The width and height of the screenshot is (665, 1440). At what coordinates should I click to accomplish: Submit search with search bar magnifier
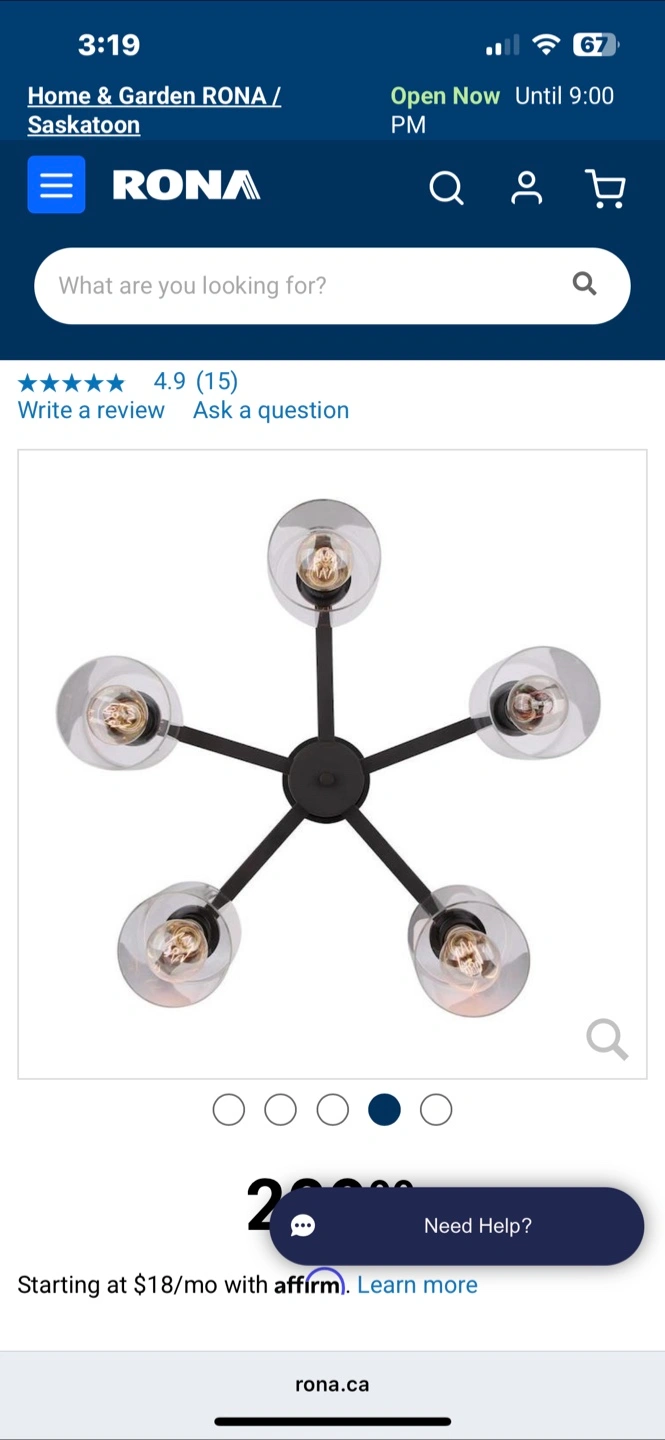585,284
